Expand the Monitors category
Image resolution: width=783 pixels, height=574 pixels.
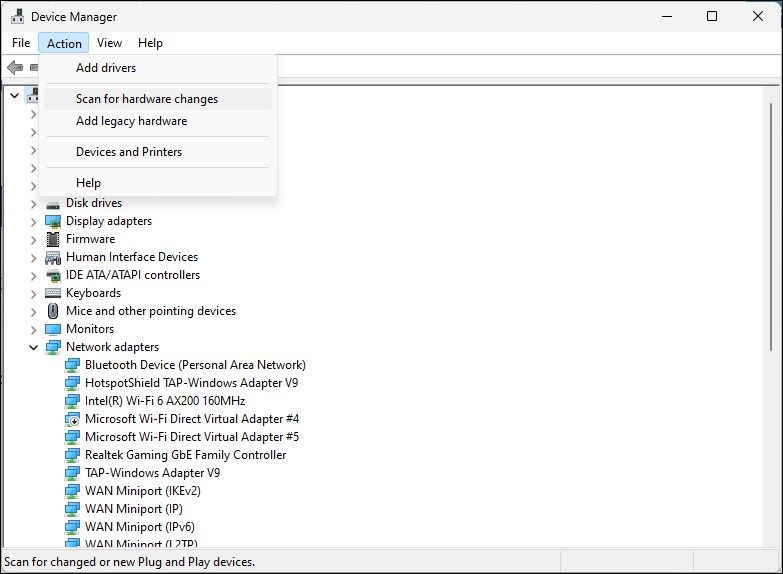(33, 329)
